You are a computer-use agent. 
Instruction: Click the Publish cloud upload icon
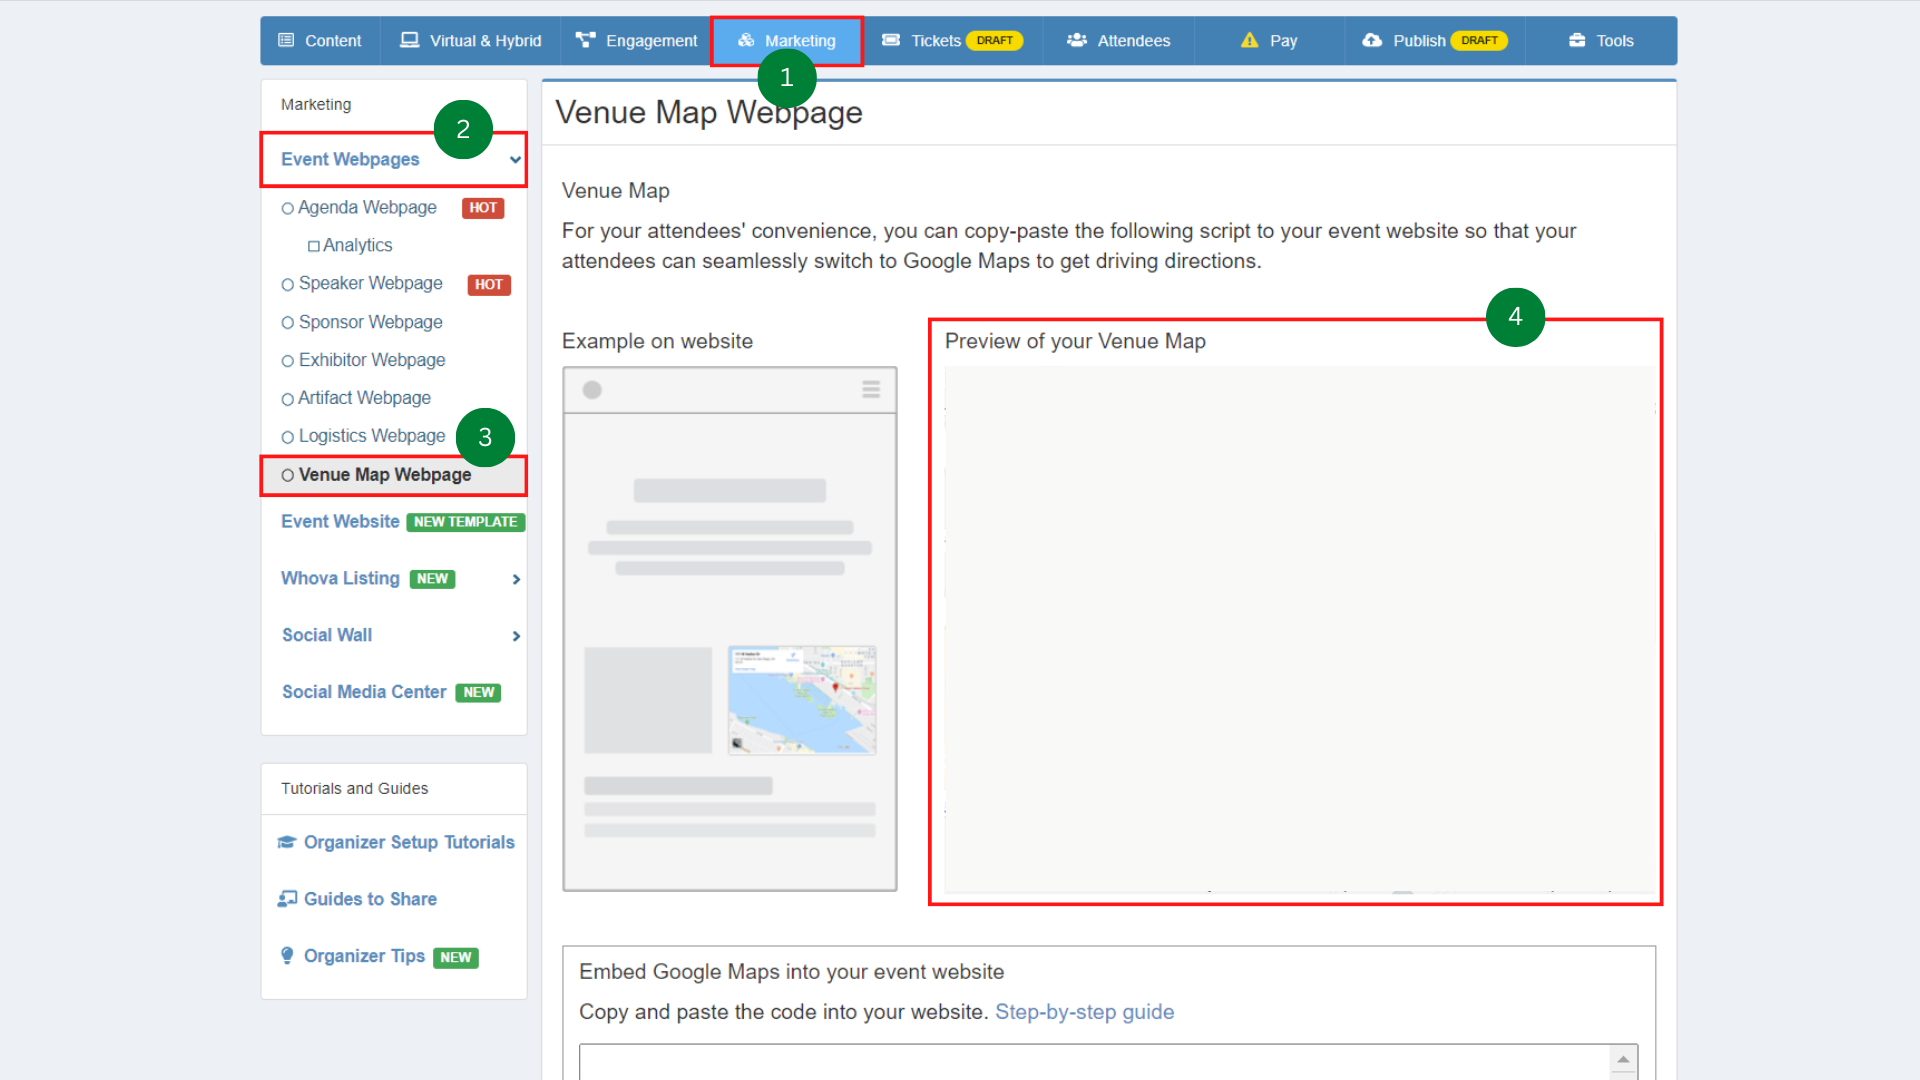(1372, 40)
